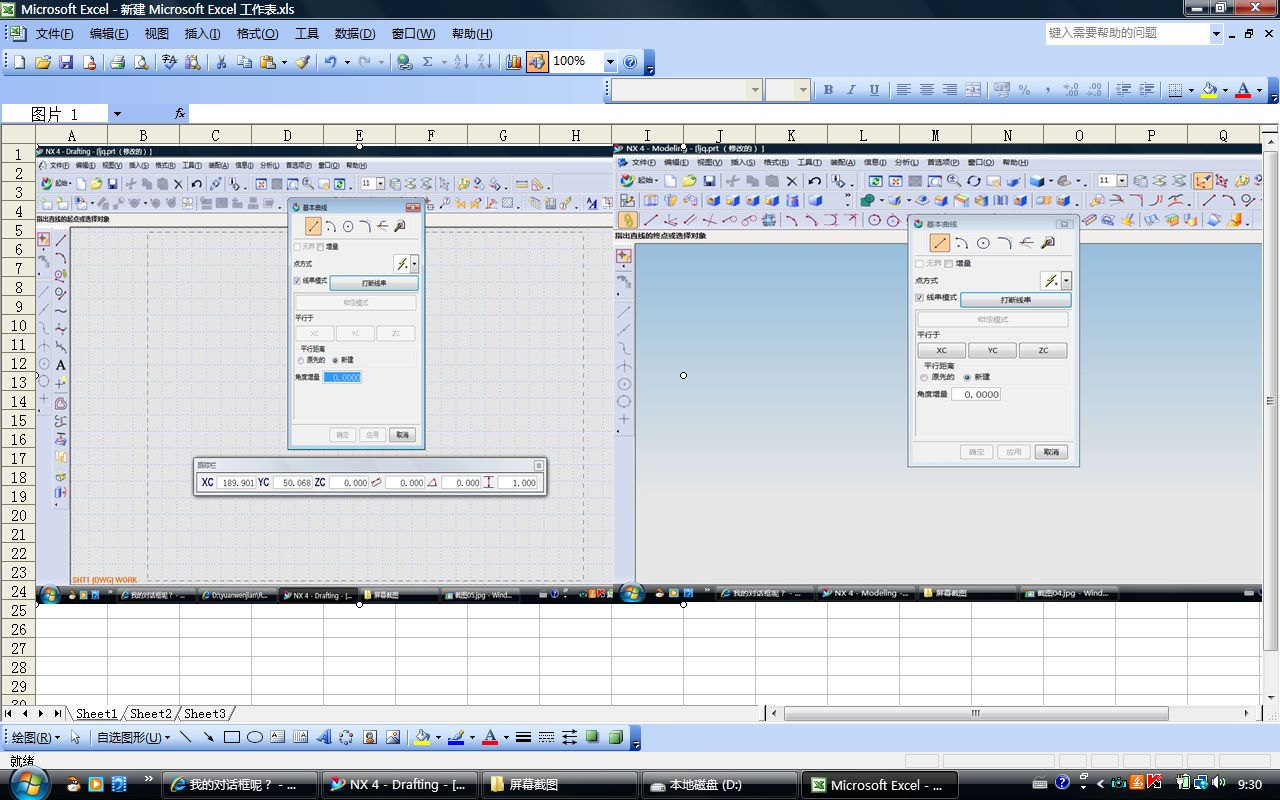1280x800 pixels.
Task: Sort ascending with the A-Z icon
Action: coord(461,62)
